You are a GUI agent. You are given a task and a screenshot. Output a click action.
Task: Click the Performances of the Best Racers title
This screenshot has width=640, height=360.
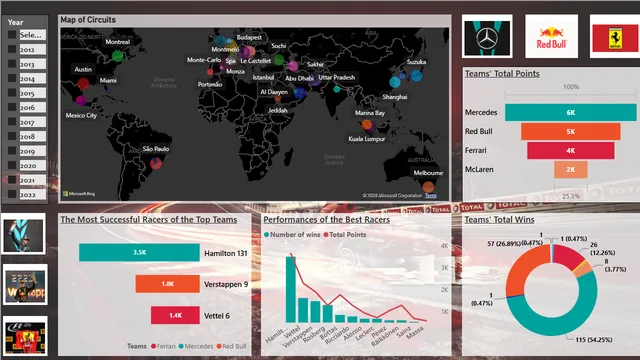pyautogui.click(x=327, y=220)
